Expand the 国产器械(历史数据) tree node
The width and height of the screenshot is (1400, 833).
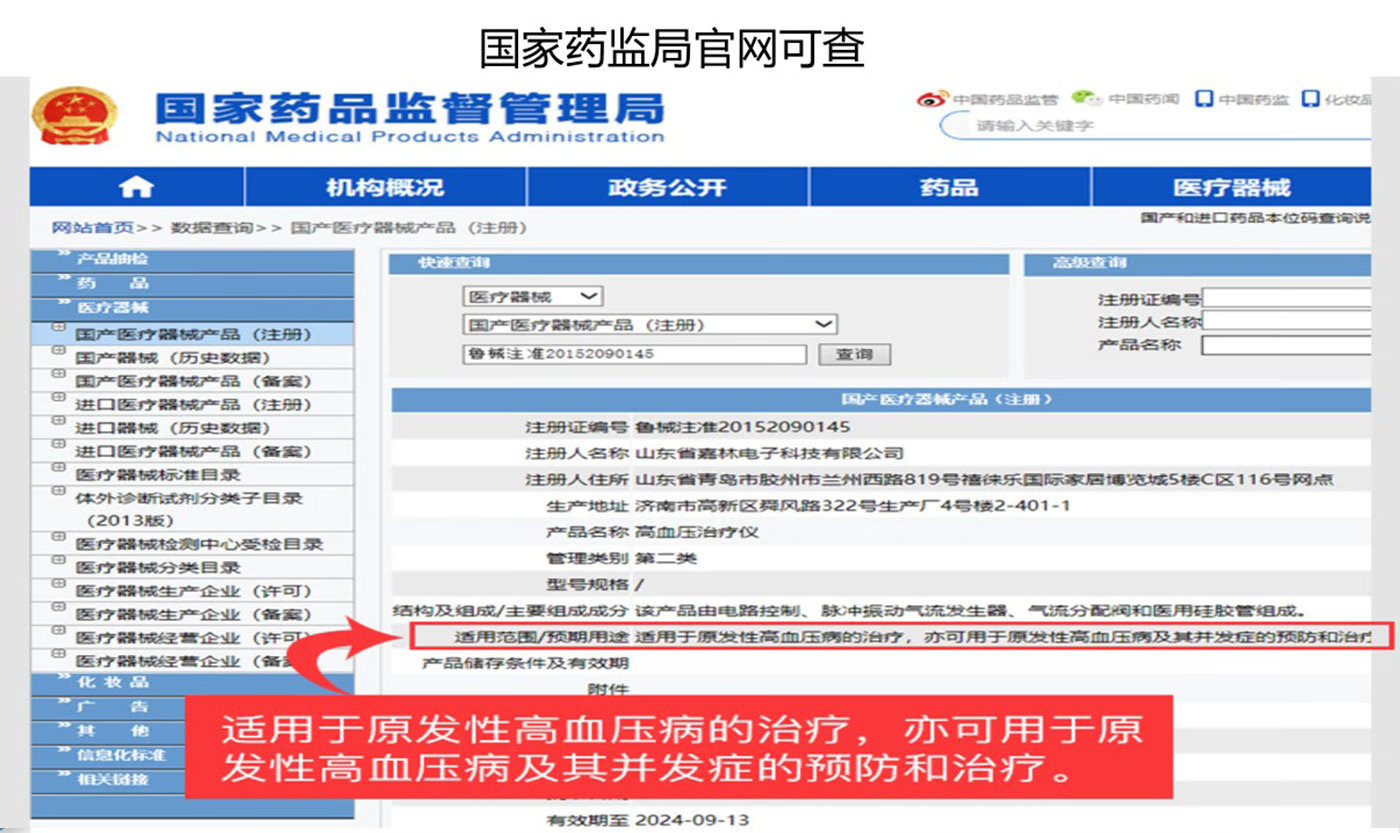point(57,352)
